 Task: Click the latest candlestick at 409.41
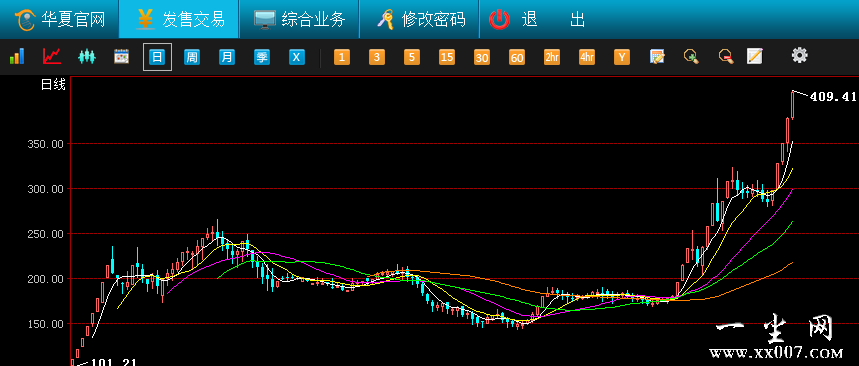pyautogui.click(x=793, y=105)
